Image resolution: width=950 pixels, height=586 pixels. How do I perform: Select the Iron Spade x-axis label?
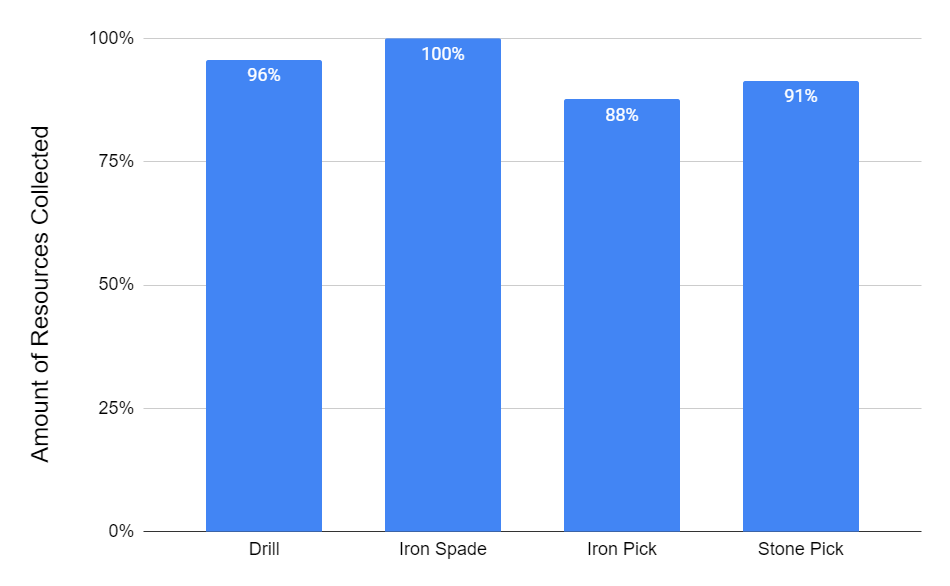442,549
